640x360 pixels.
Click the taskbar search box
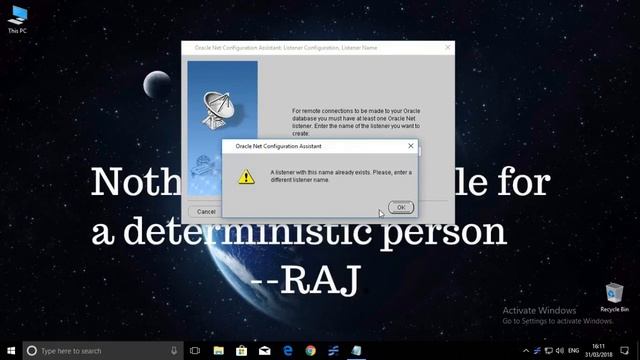103,351
